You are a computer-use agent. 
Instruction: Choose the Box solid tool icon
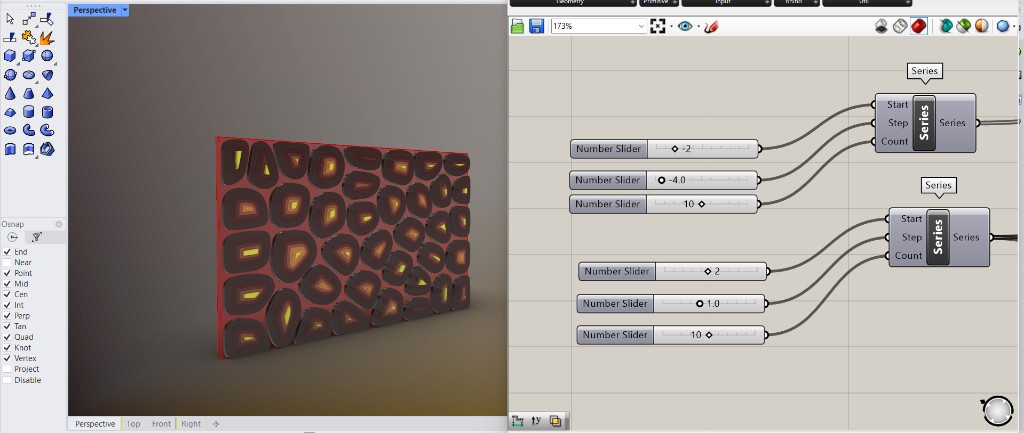[x=10, y=56]
